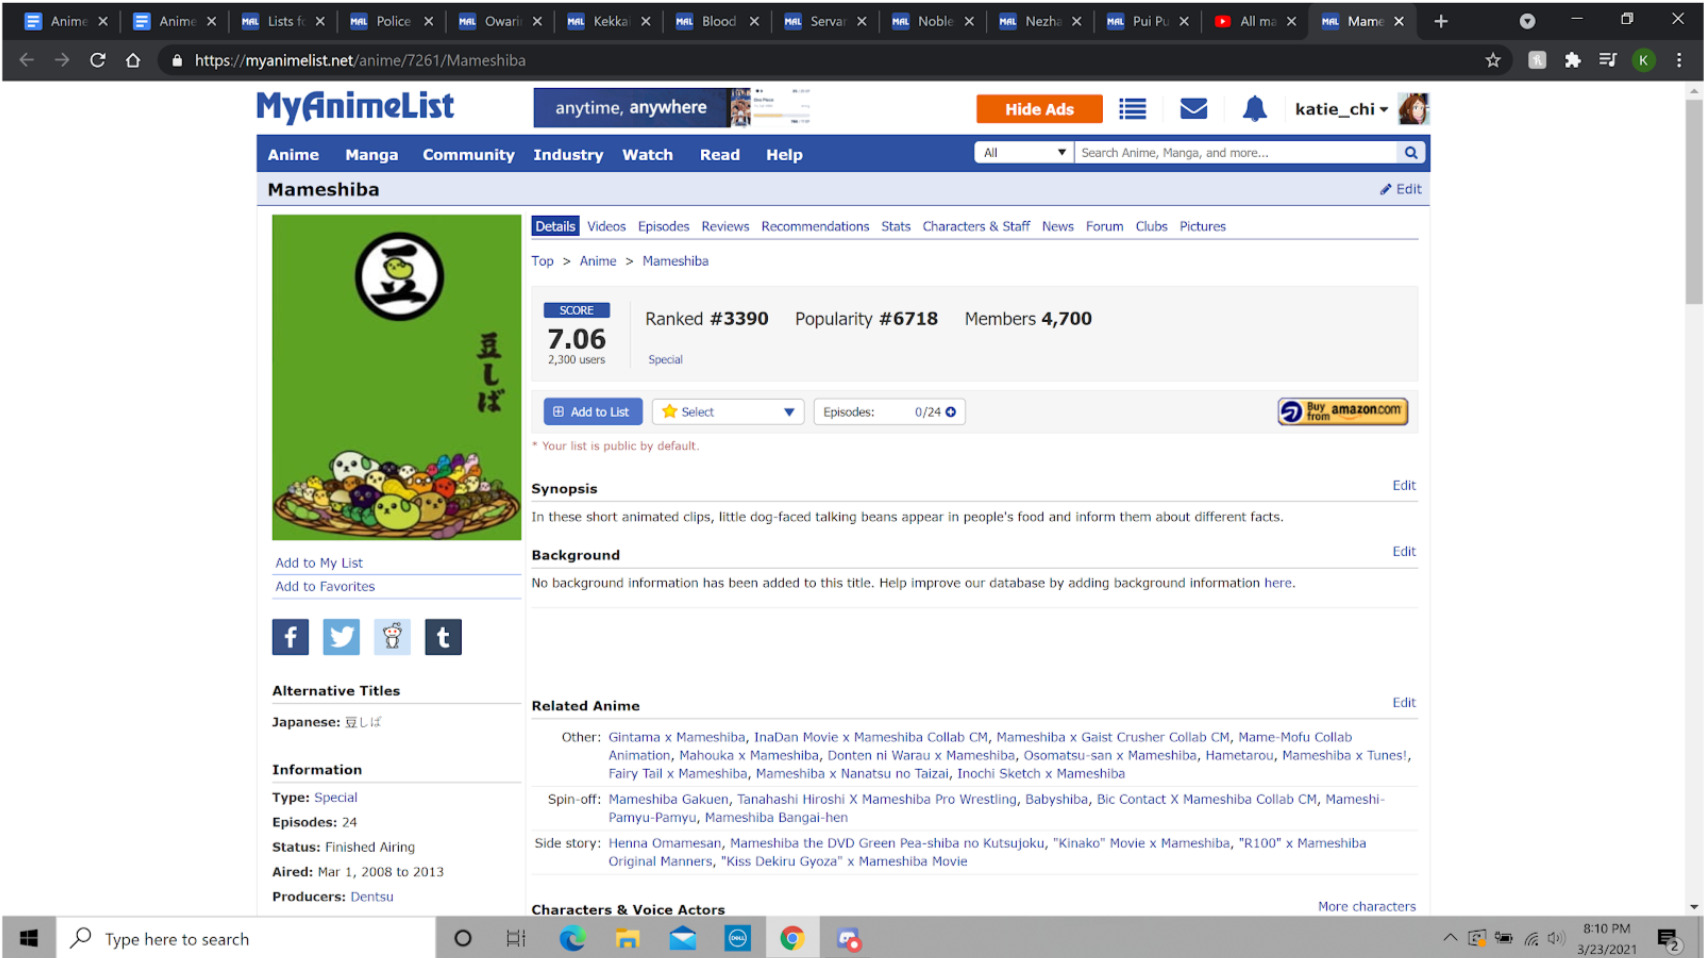The image size is (1704, 958).
Task: Switch to the Reviews tab
Action: tap(725, 227)
